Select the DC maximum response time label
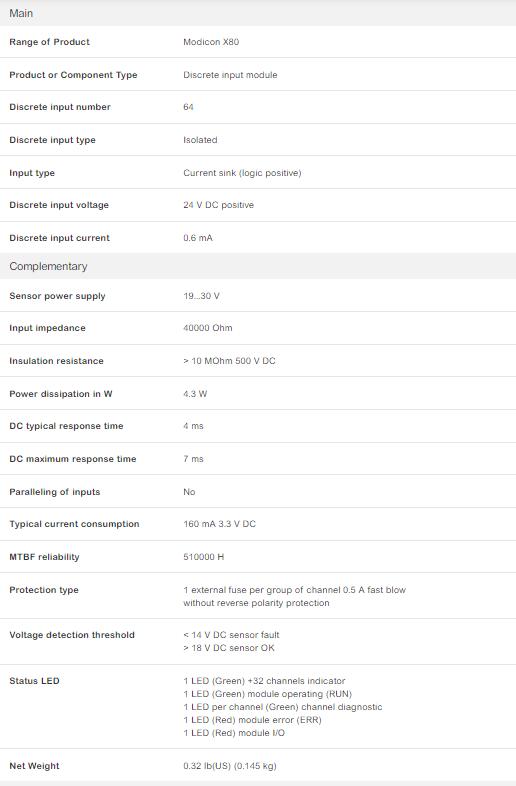Image resolution: width=516 pixels, height=786 pixels. point(73,459)
